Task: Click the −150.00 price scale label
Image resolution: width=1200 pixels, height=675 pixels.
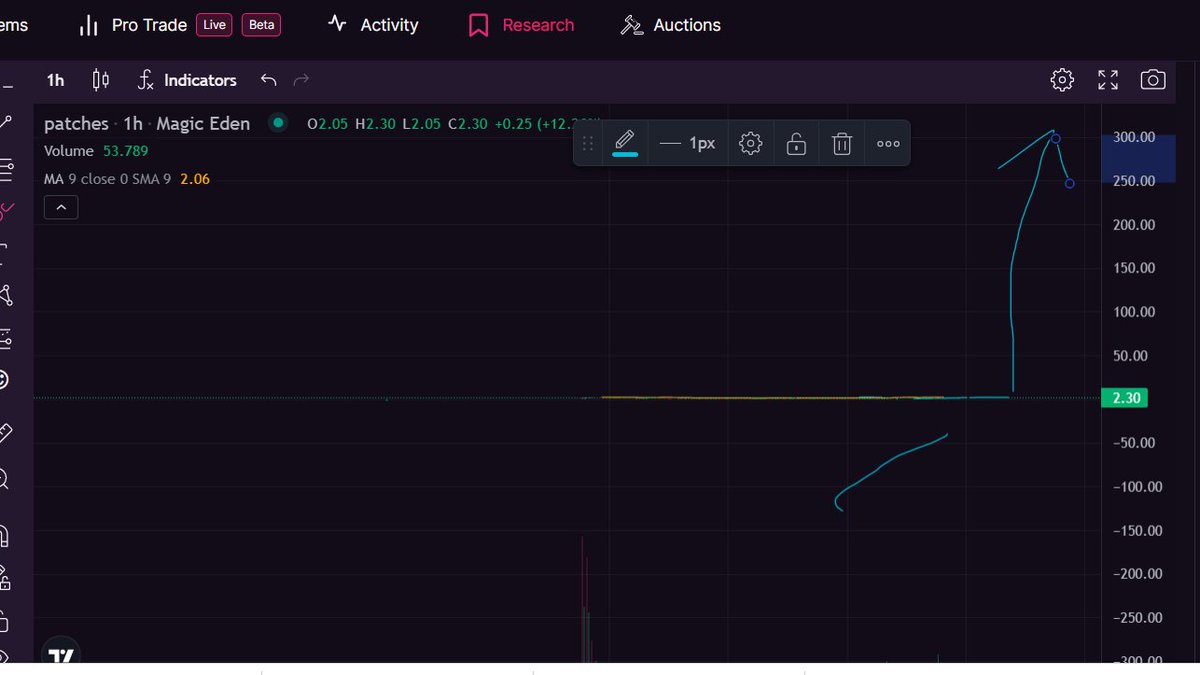Action: click(1137, 531)
